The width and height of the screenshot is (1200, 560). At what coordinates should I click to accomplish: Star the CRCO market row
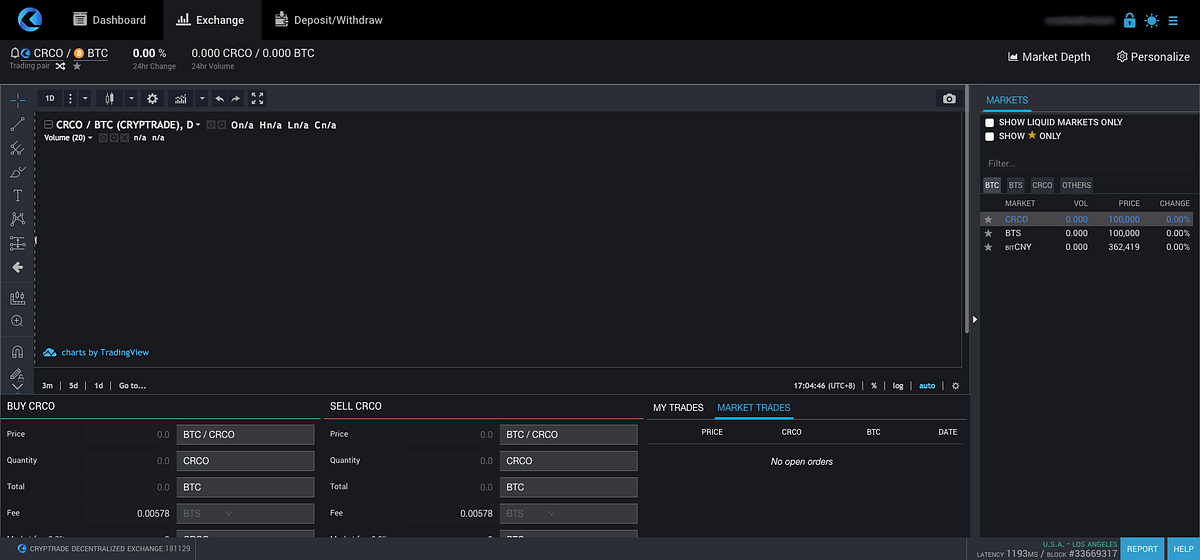click(989, 219)
